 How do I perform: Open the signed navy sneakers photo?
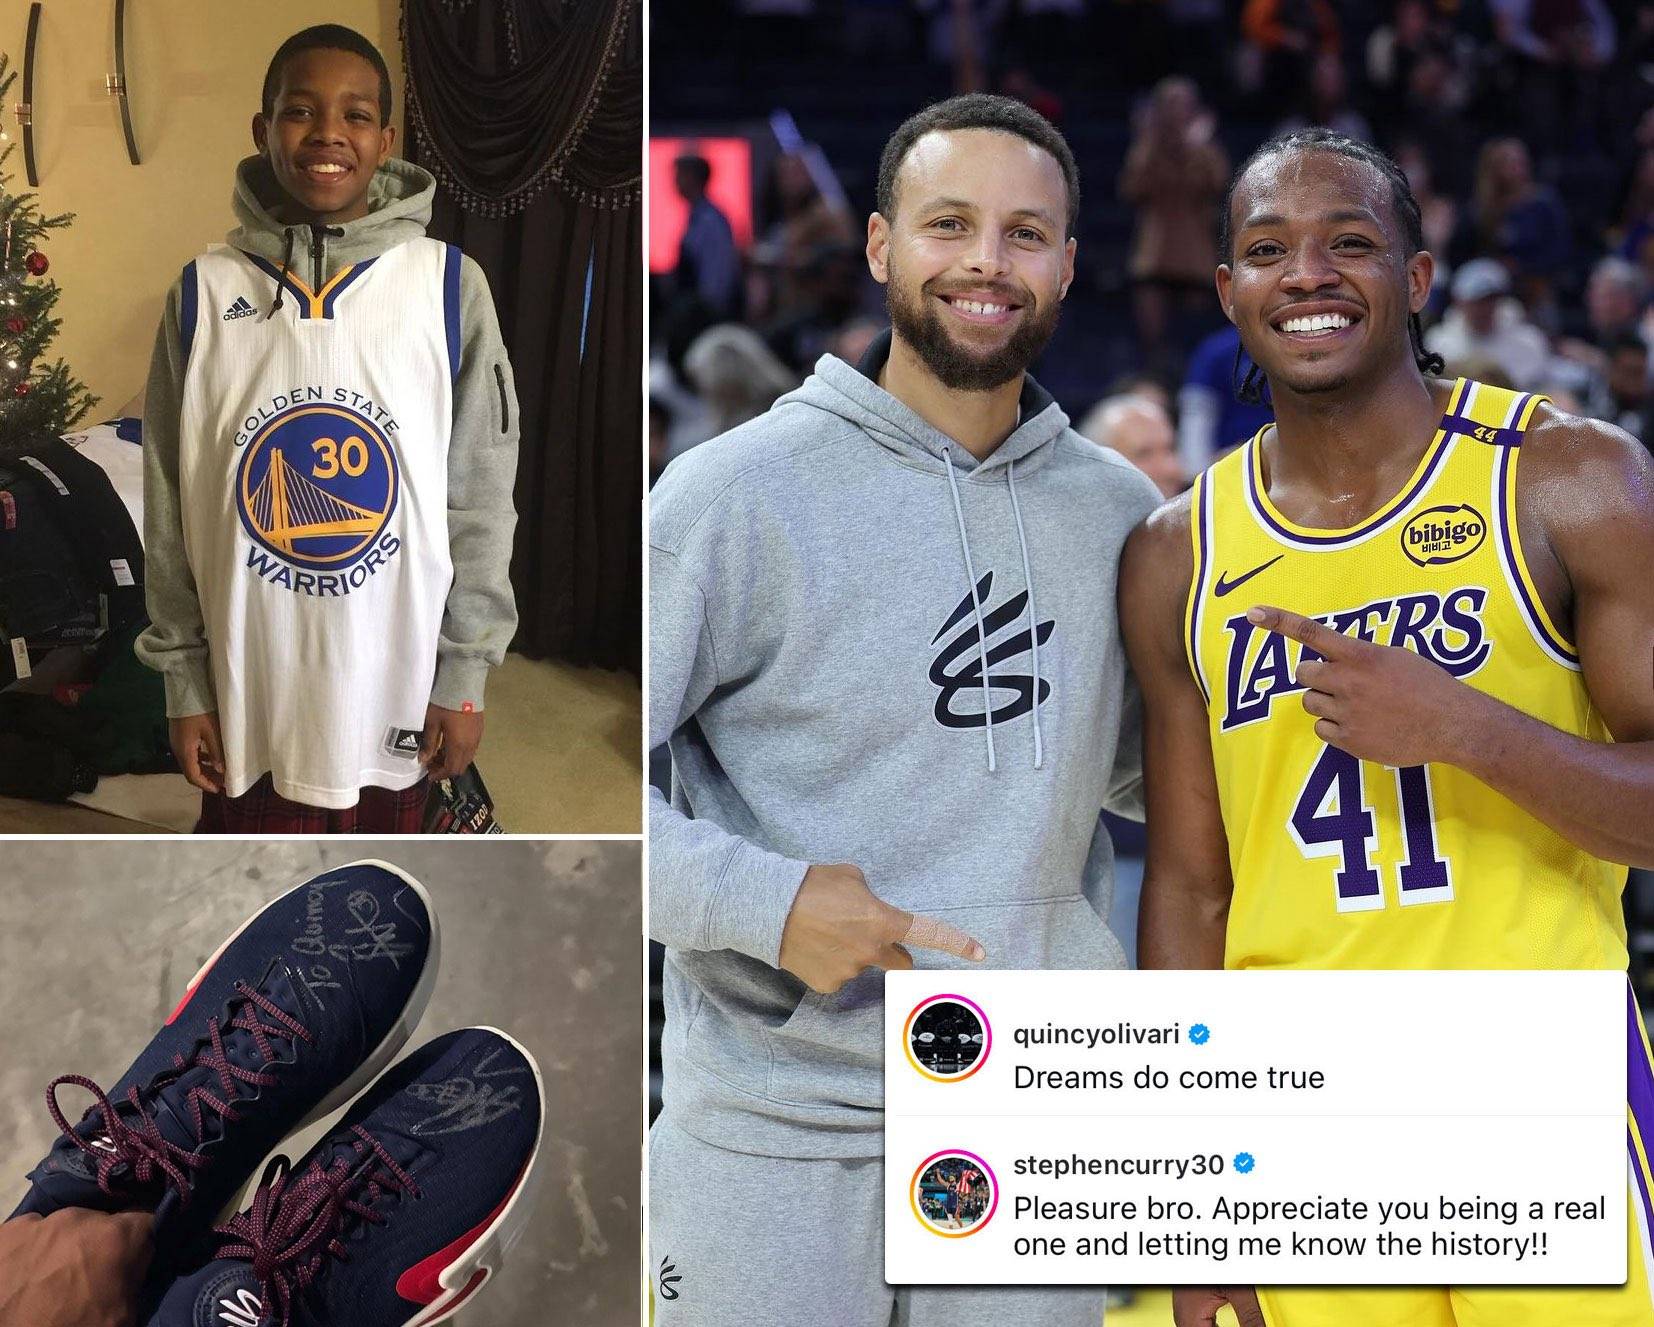(x=321, y=1084)
